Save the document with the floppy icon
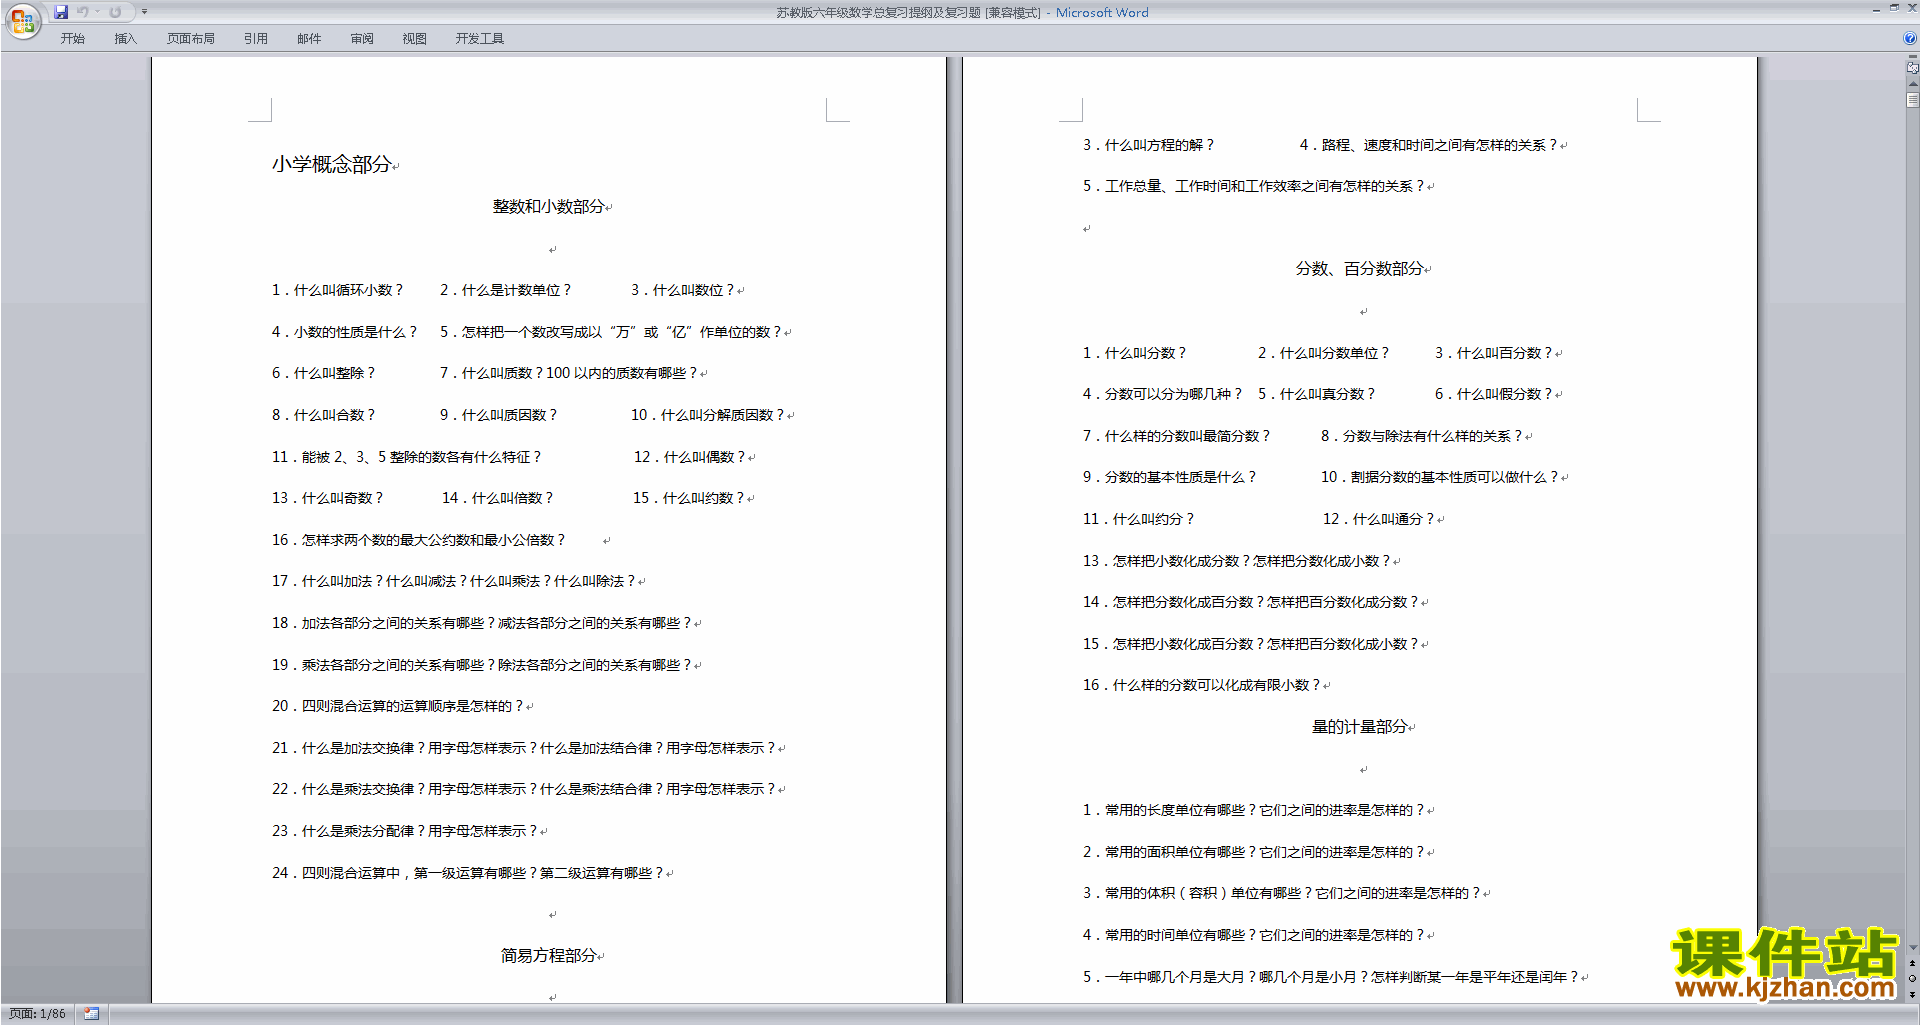Image resolution: width=1920 pixels, height=1025 pixels. point(61,12)
